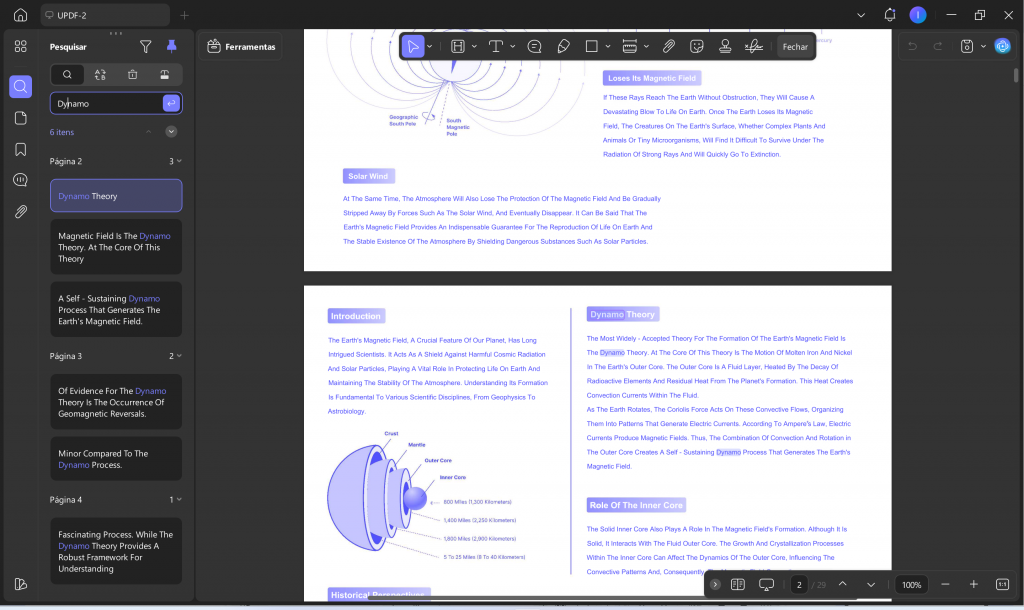
Task: Open the search filter funnel icon
Action: coord(146,46)
